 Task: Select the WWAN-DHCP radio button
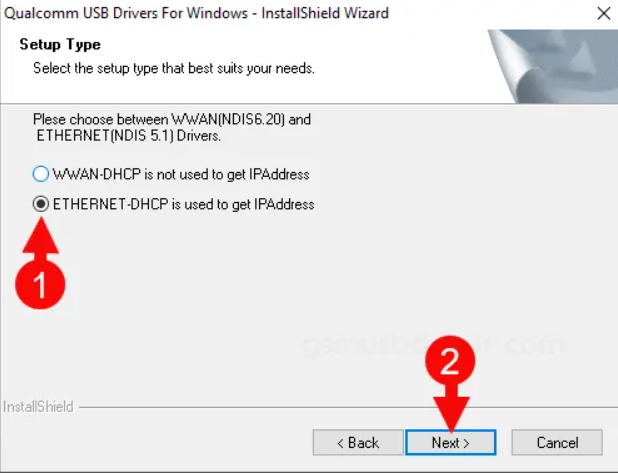point(41,174)
